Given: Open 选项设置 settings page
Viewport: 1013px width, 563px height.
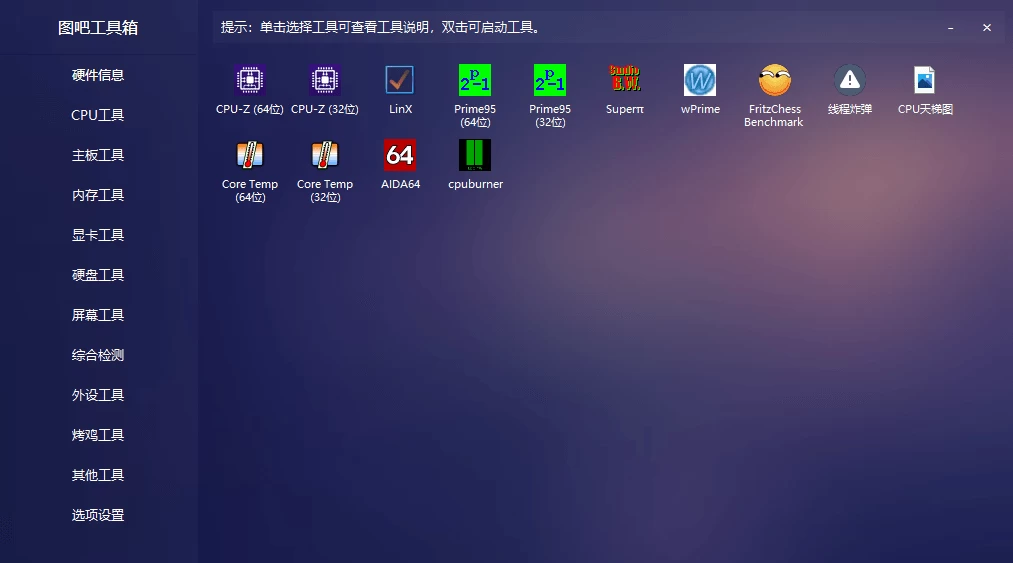Looking at the screenshot, I should (98, 515).
